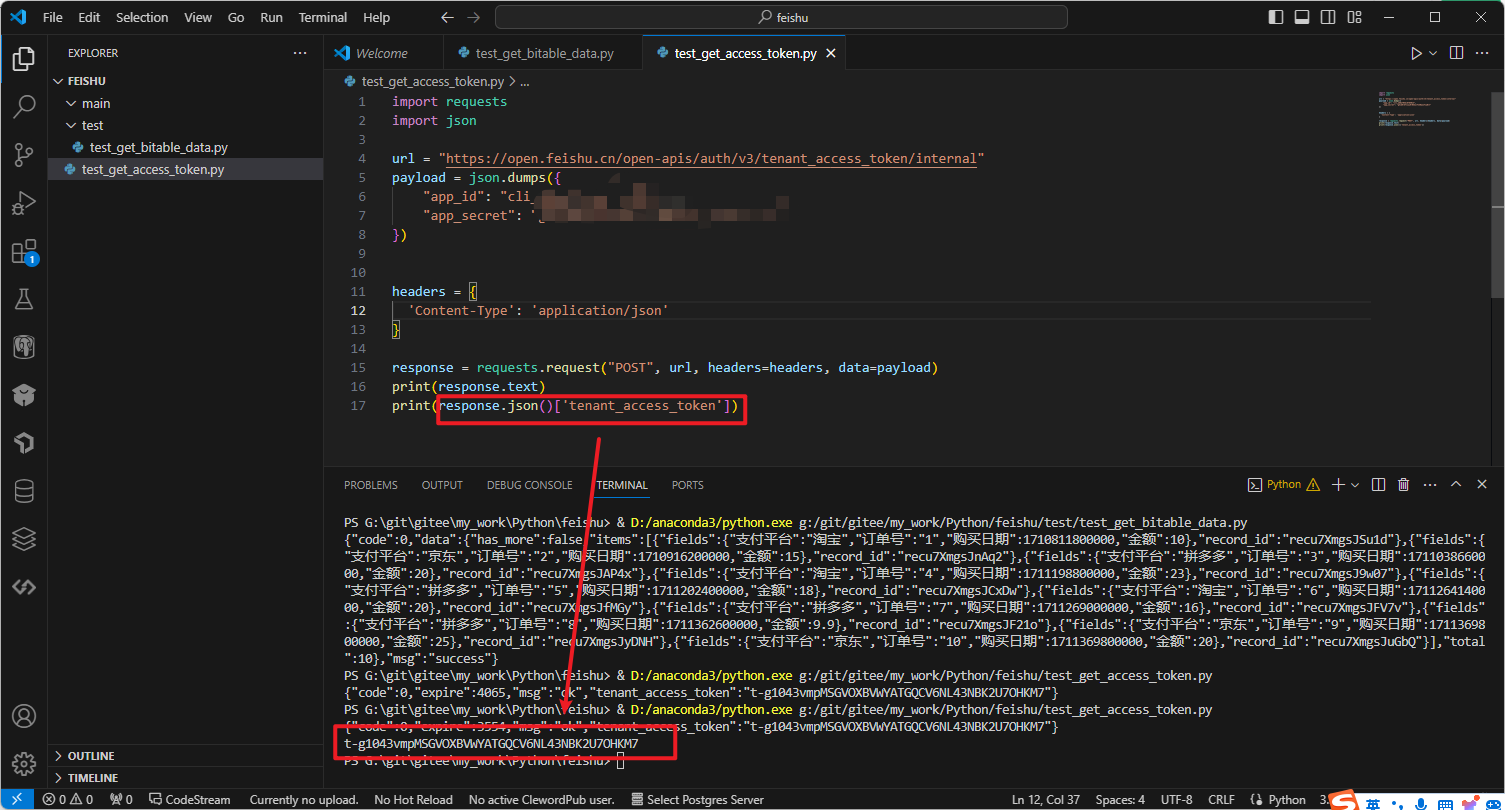1505x810 pixels.
Task: Change indentation via Spaces: 4
Action: tap(1120, 799)
